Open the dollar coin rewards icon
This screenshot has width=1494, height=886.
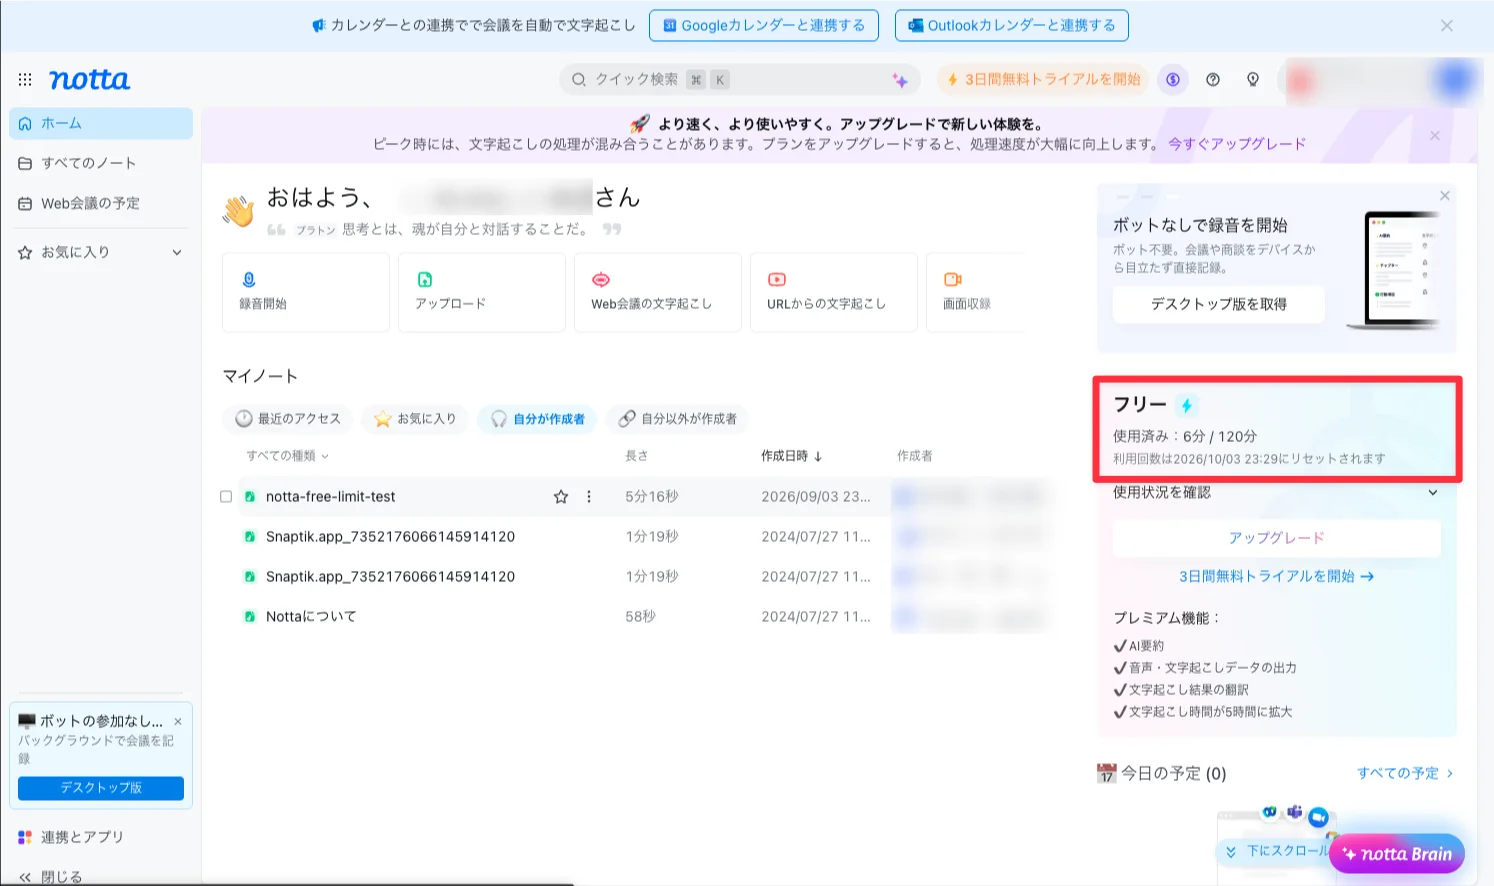[1173, 79]
